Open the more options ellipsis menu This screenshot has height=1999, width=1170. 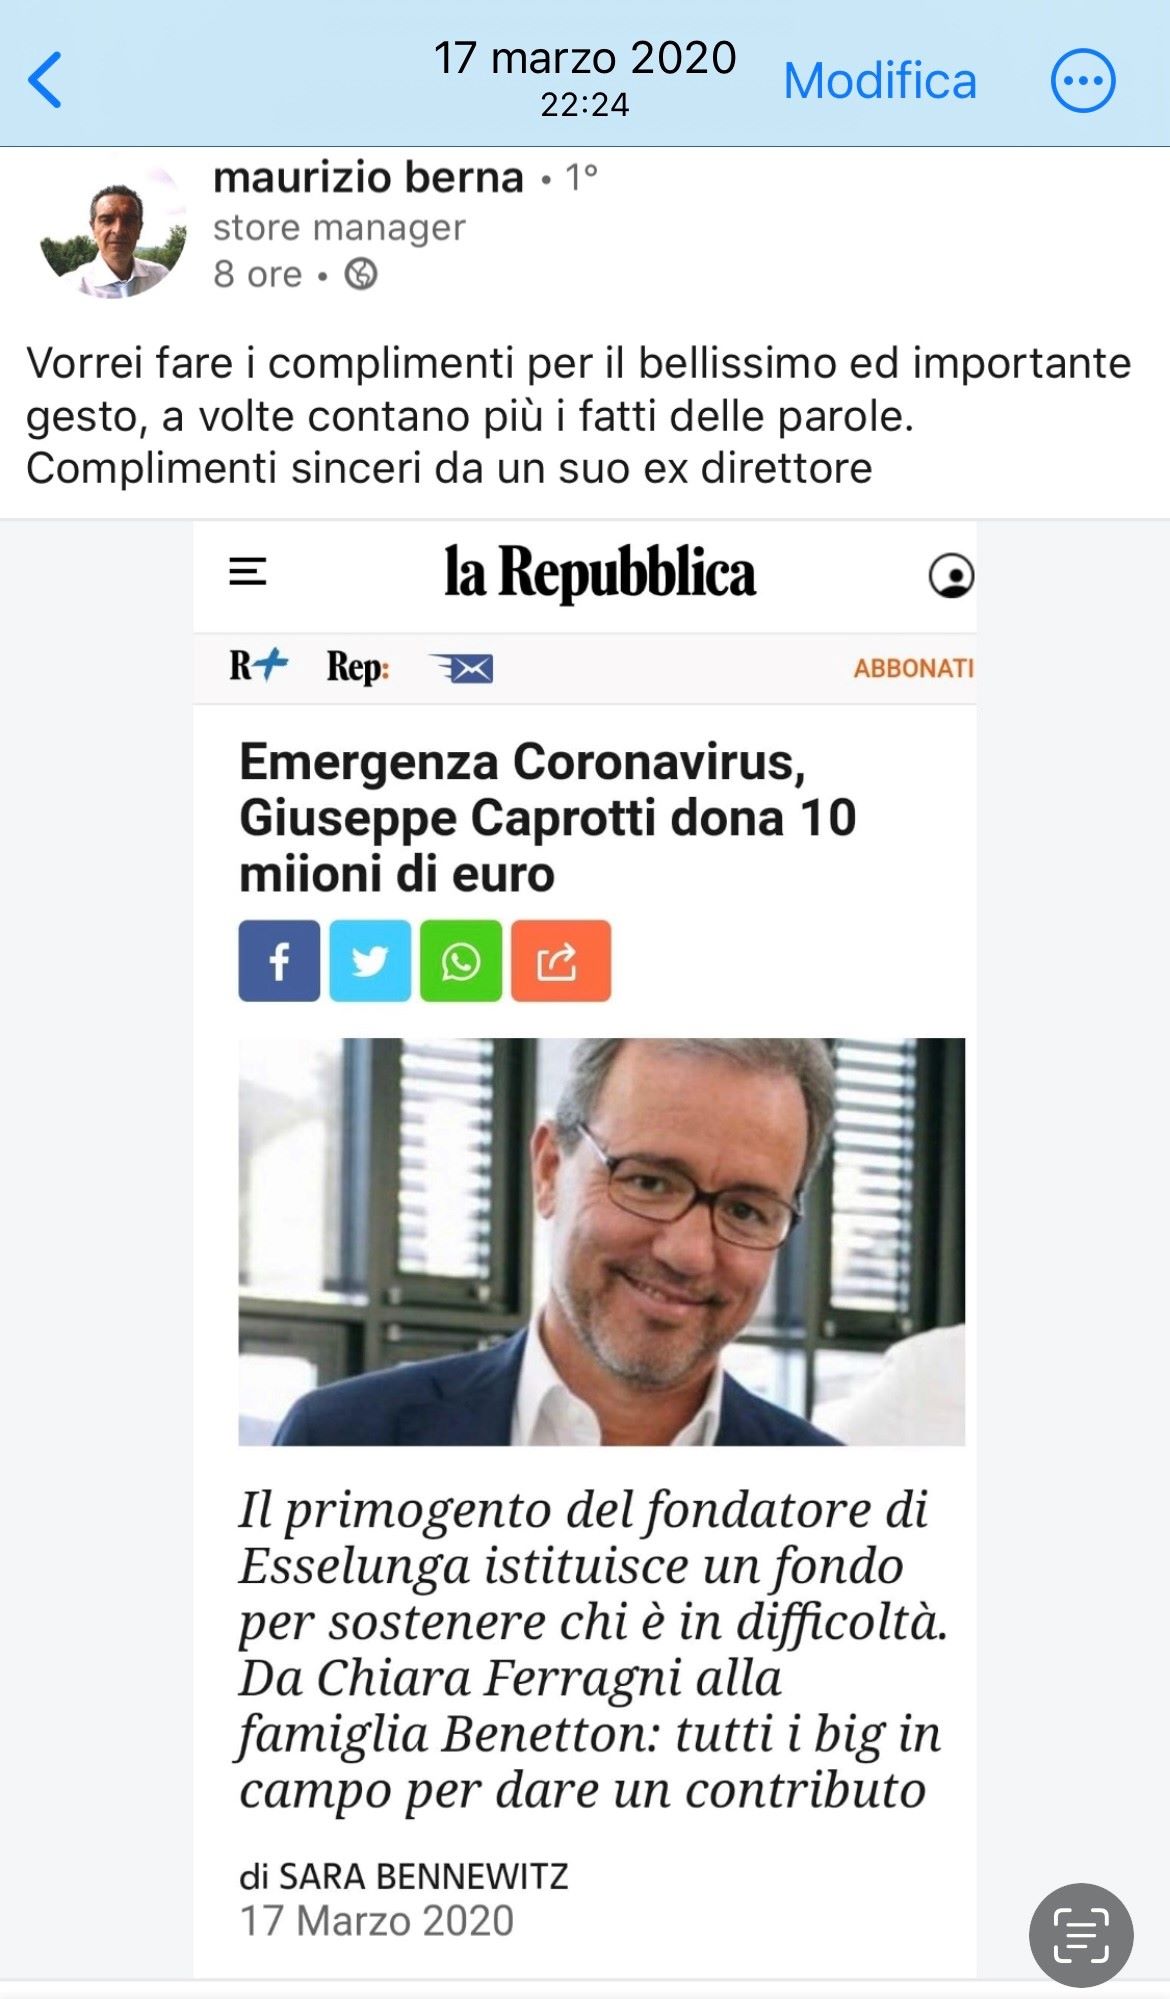pos(1082,80)
